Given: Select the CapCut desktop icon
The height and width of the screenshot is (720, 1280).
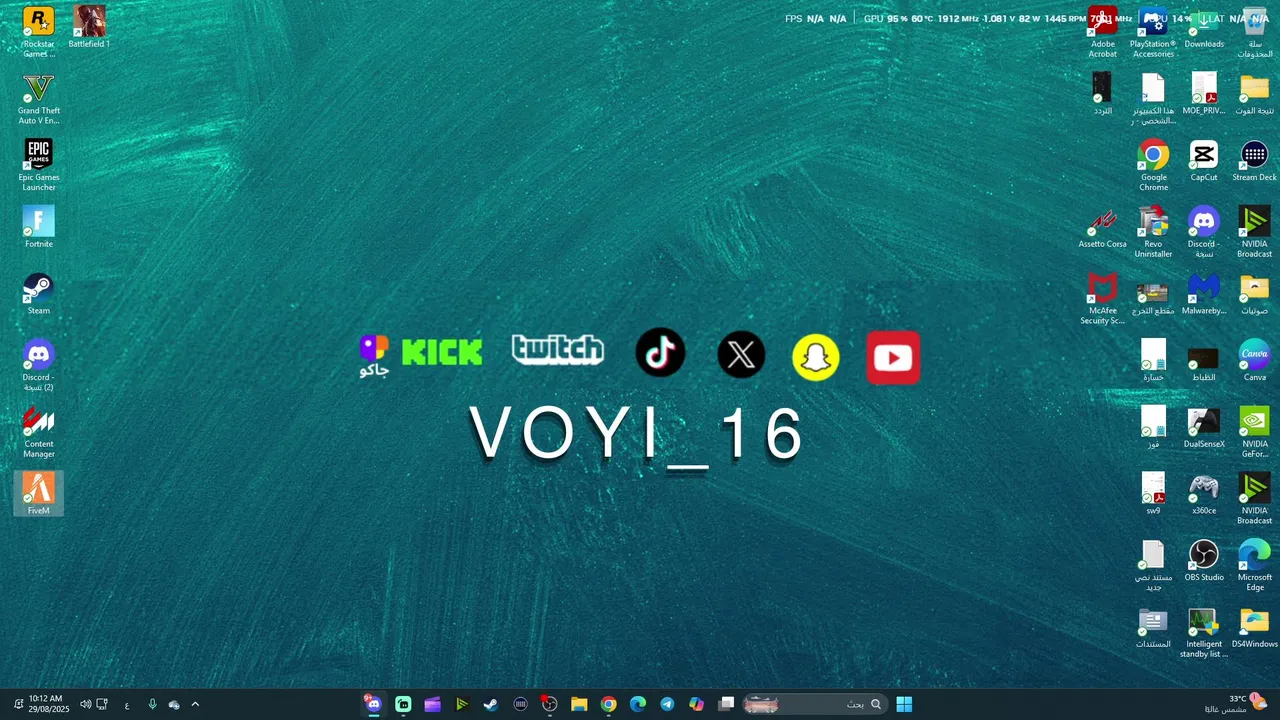Looking at the screenshot, I should (x=1204, y=160).
